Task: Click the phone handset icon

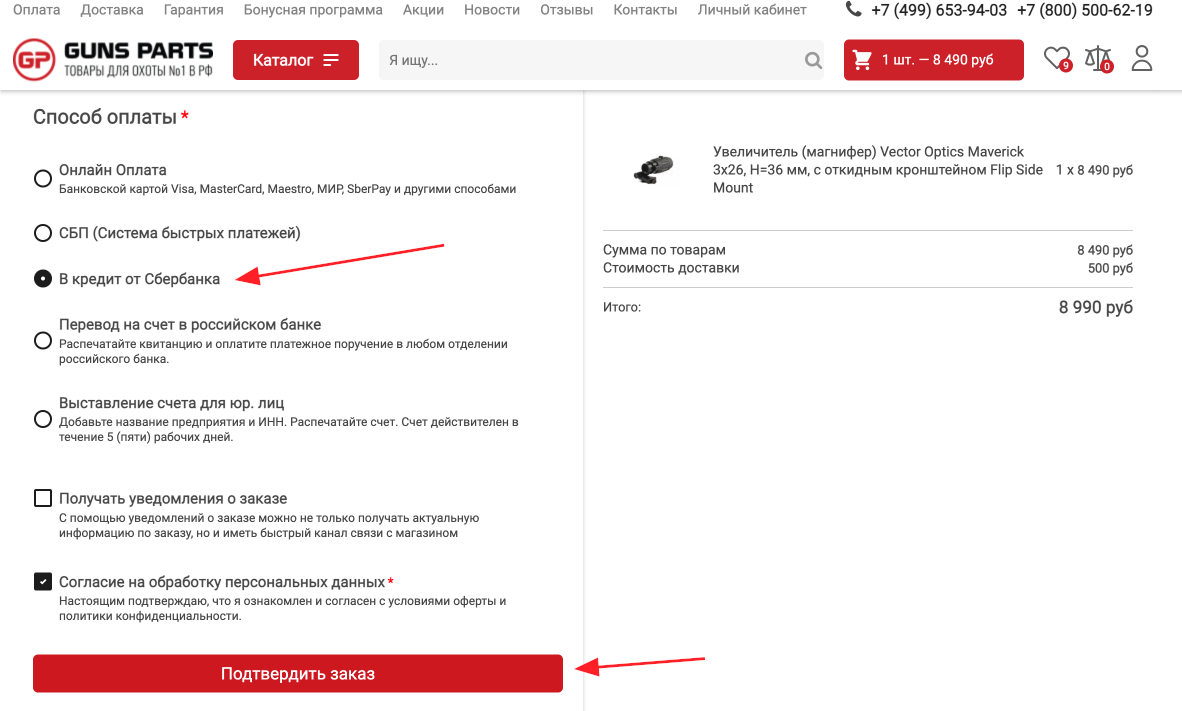Action: click(853, 9)
